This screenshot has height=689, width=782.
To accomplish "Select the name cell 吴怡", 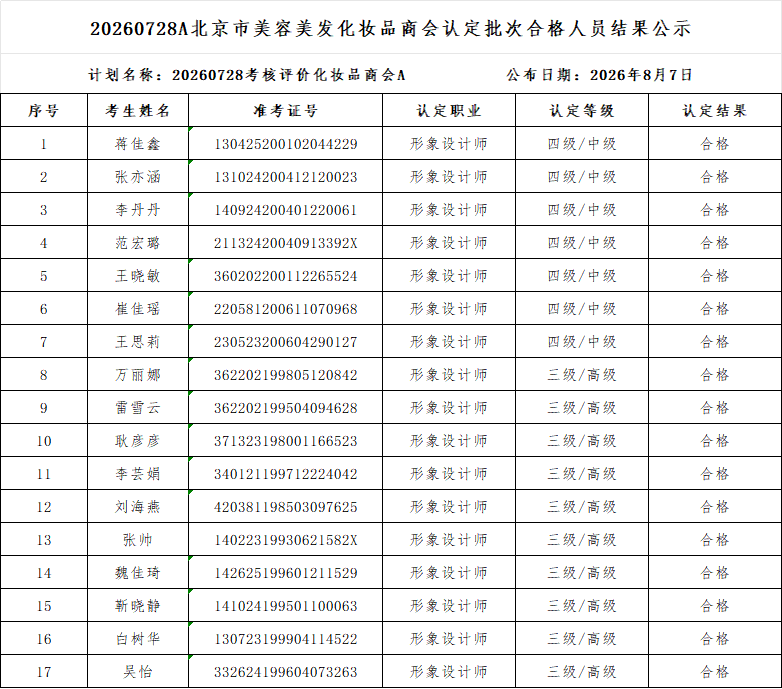I will click(x=138, y=672).
